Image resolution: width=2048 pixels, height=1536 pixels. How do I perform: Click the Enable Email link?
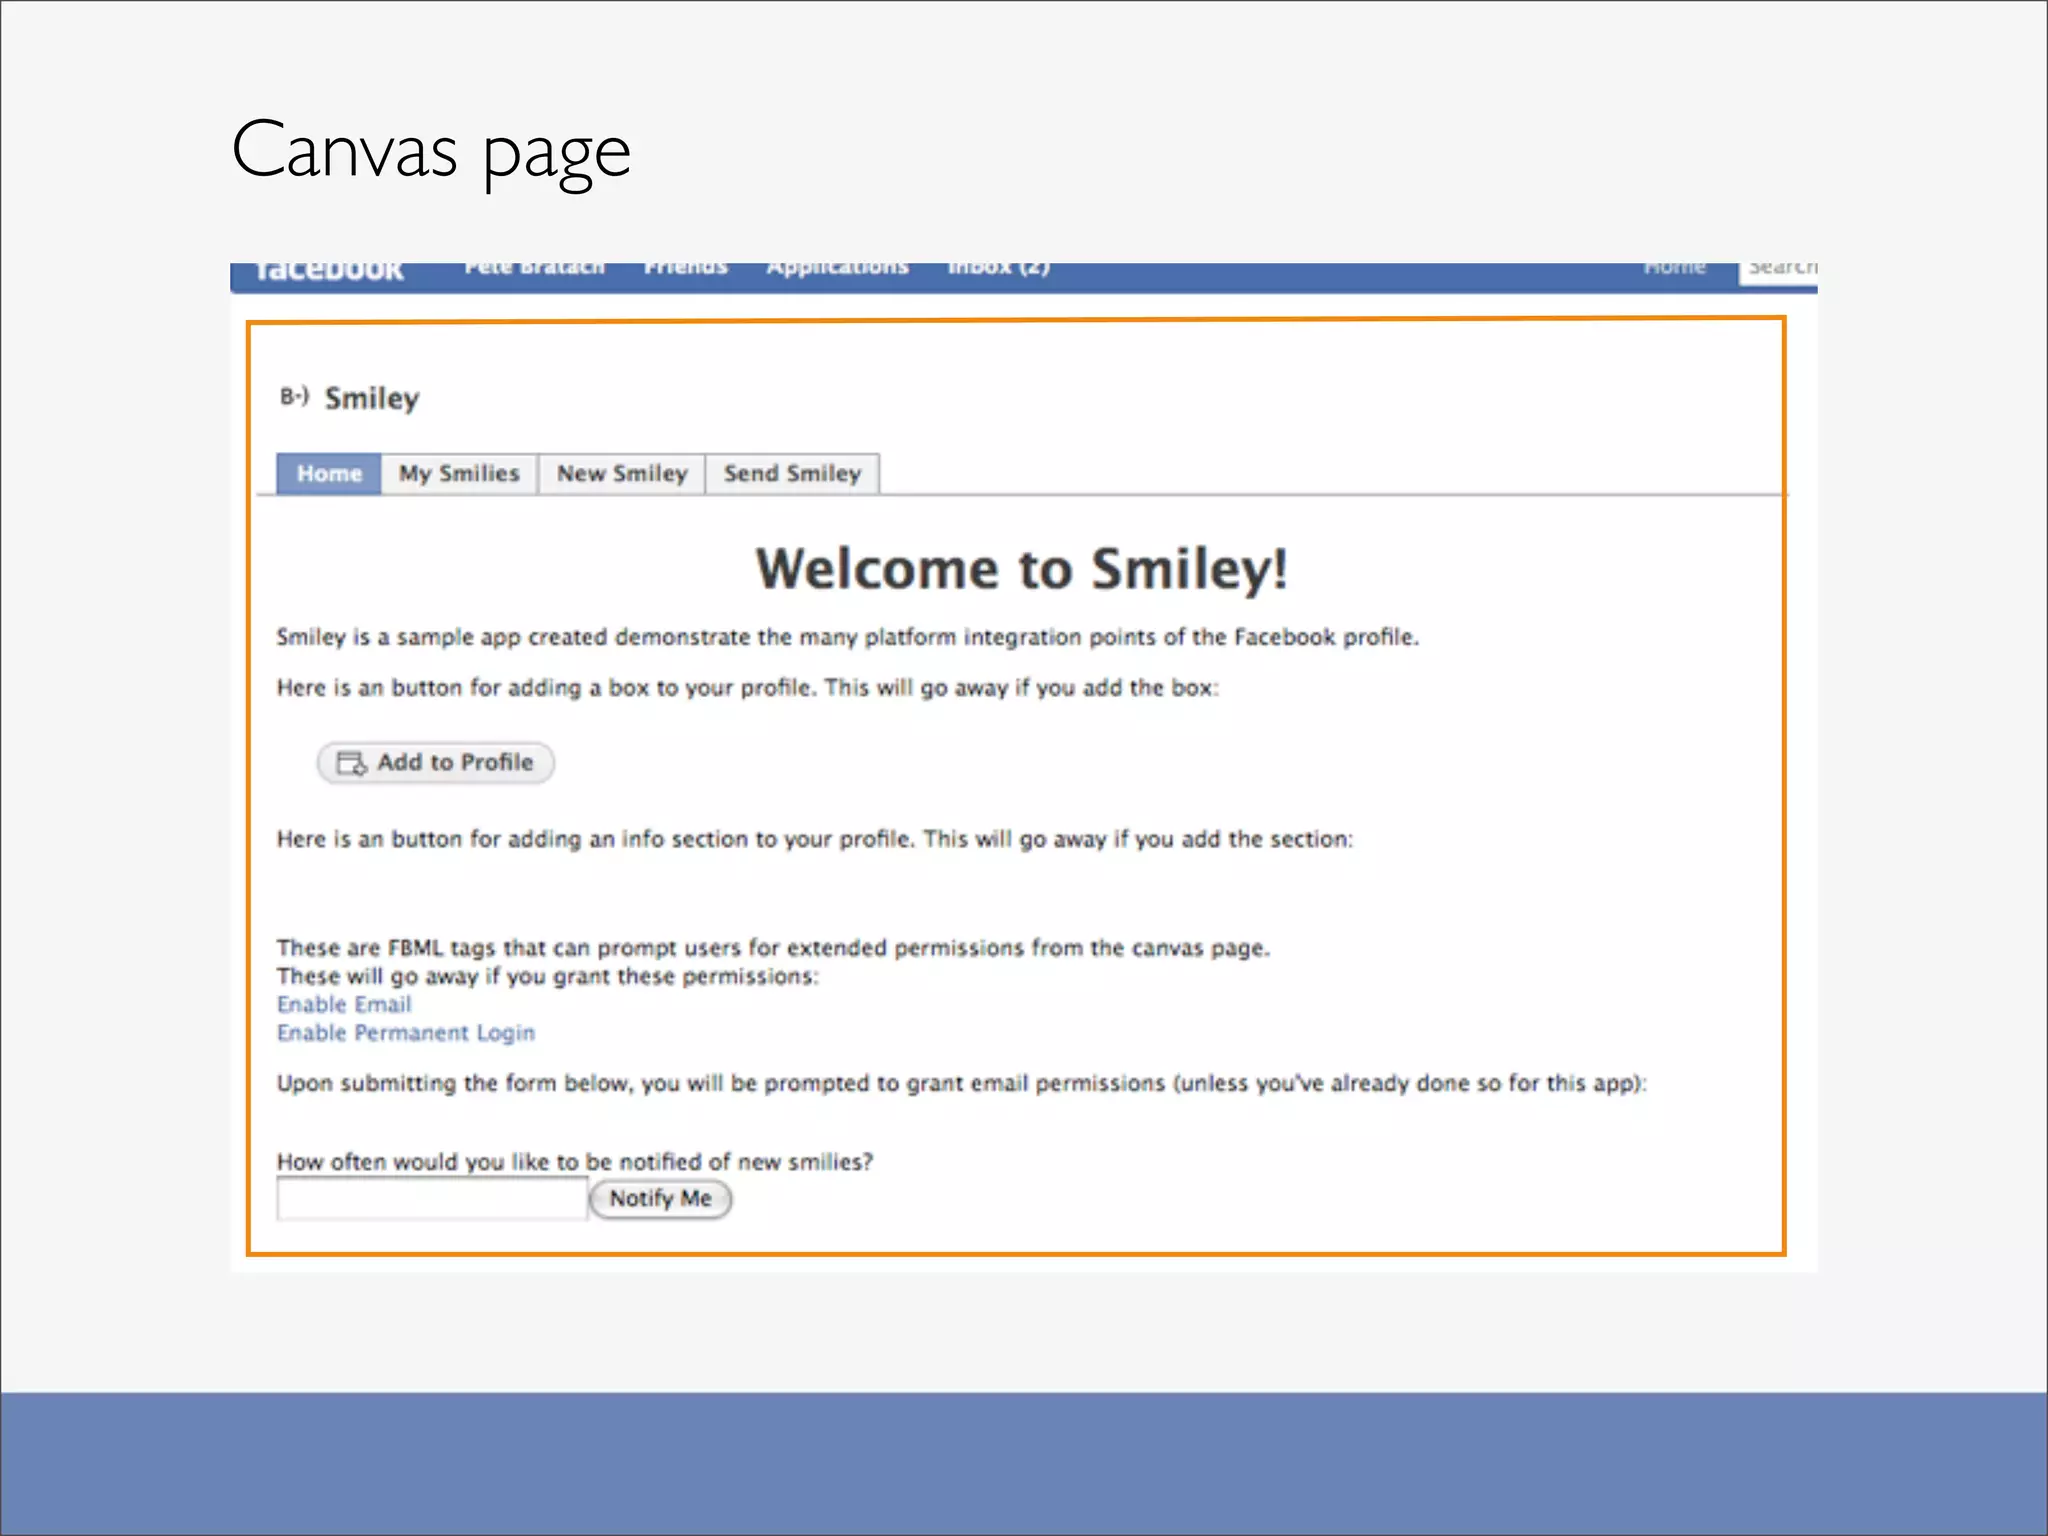[344, 1004]
